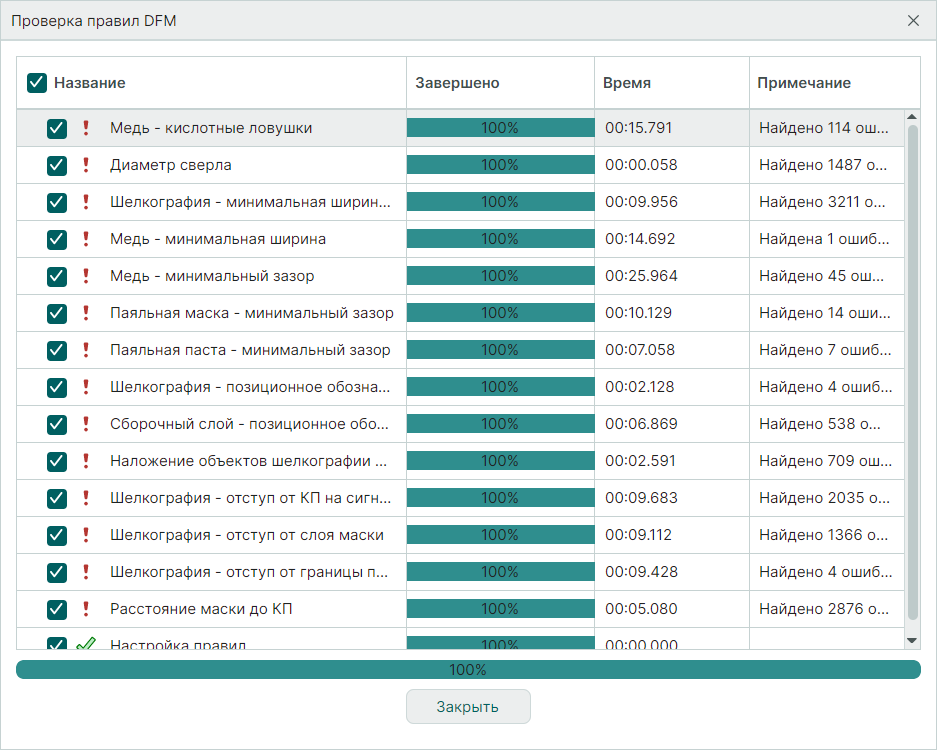
Task: Click the error icon for "Медь - минимальный зазор"
Action: (x=86, y=276)
